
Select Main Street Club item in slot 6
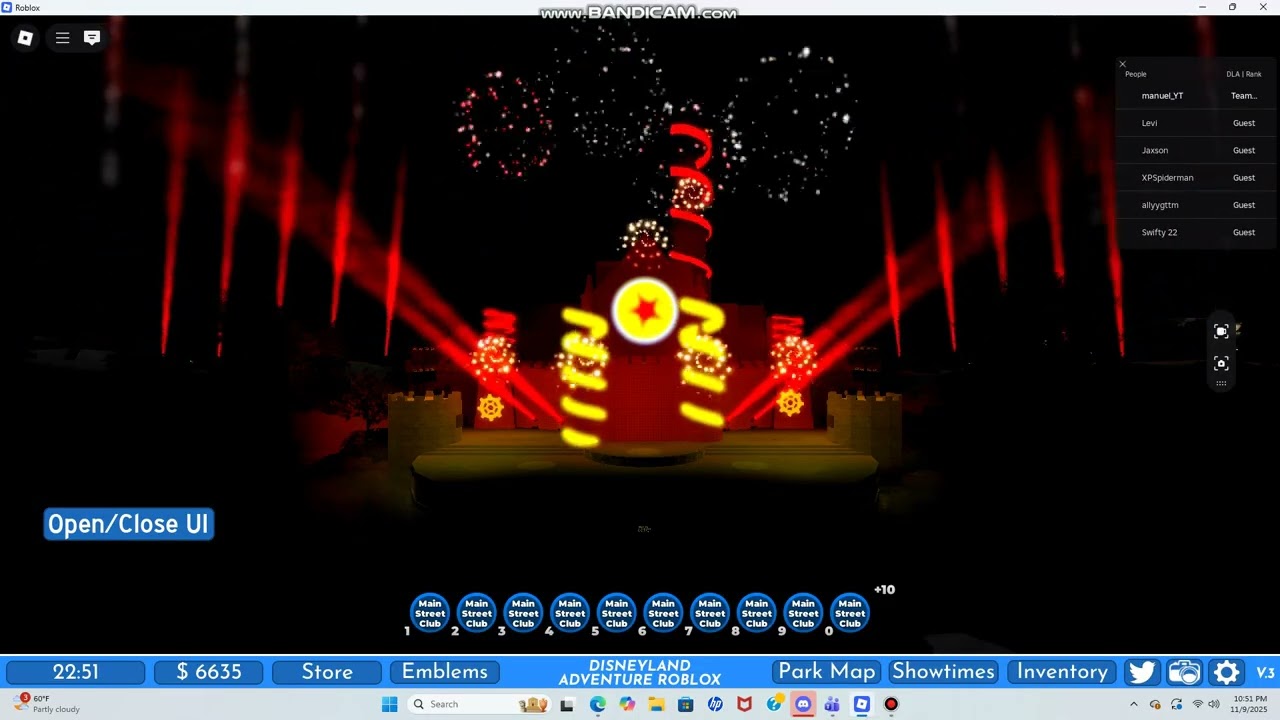[x=663, y=613]
